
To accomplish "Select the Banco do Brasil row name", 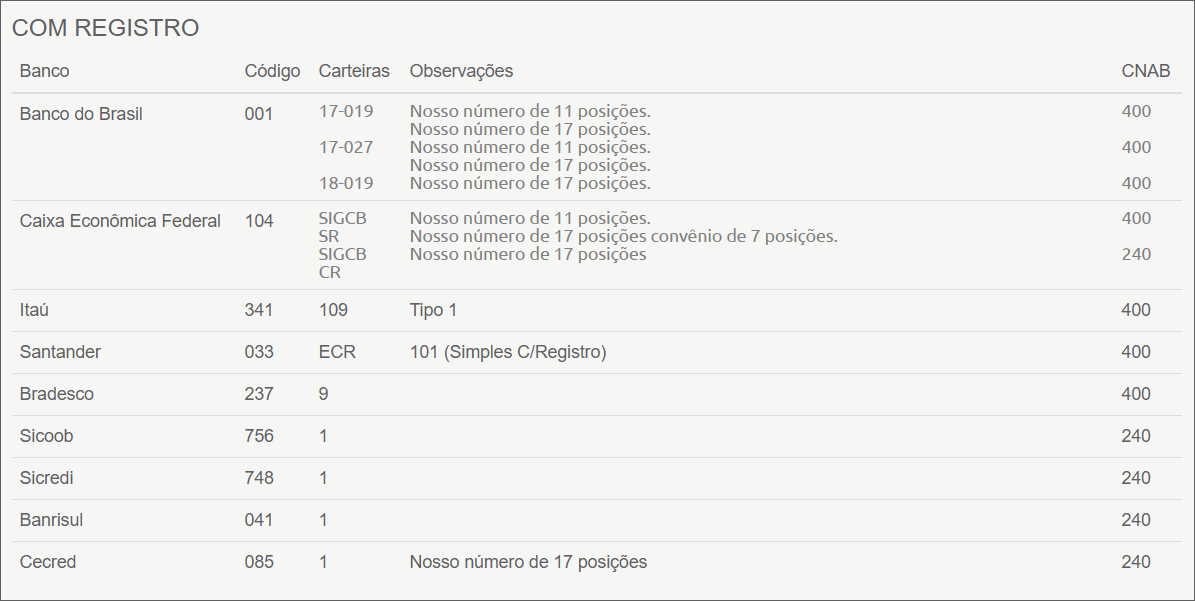I will 81,114.
